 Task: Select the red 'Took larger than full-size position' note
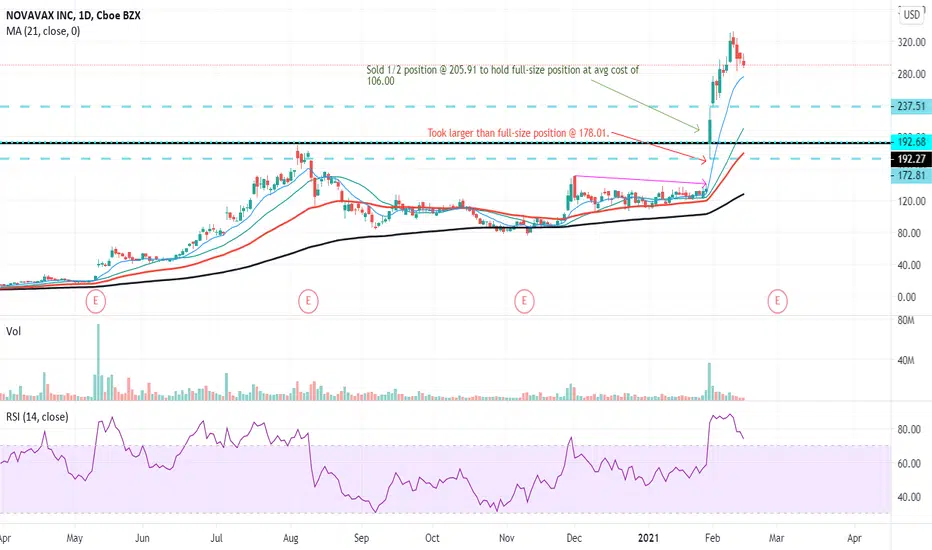(x=518, y=133)
